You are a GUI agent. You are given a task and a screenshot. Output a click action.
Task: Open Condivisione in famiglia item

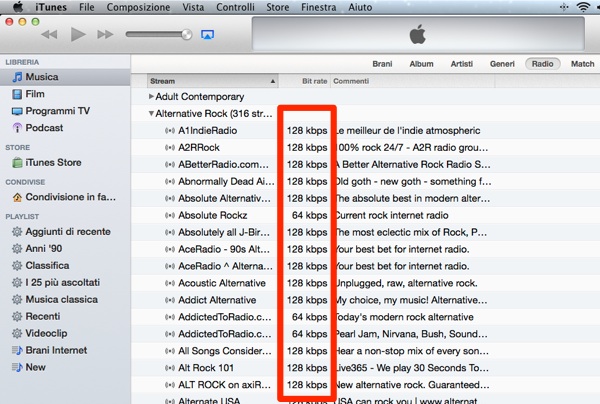click(x=65, y=197)
